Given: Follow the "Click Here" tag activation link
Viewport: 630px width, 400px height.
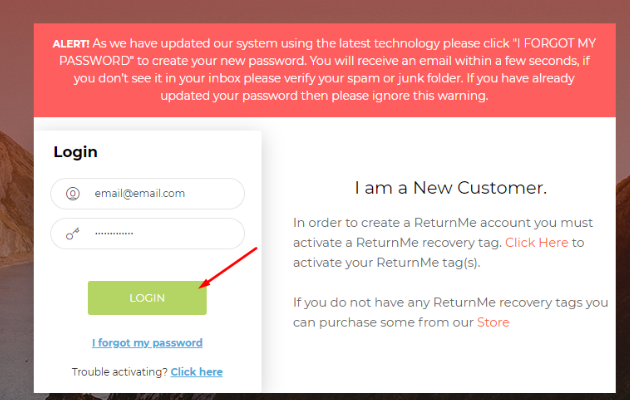Looking at the screenshot, I should click(537, 242).
